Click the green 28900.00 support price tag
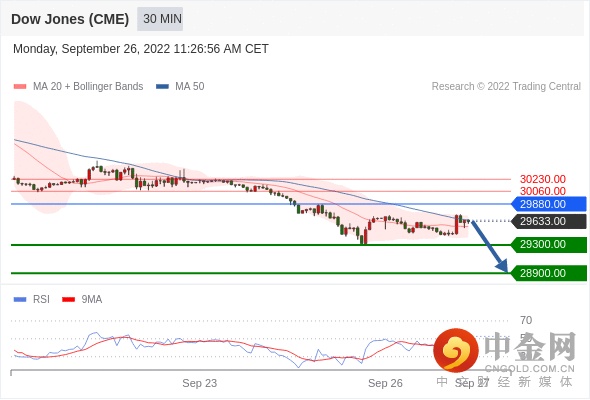The width and height of the screenshot is (590, 400). 549,273
